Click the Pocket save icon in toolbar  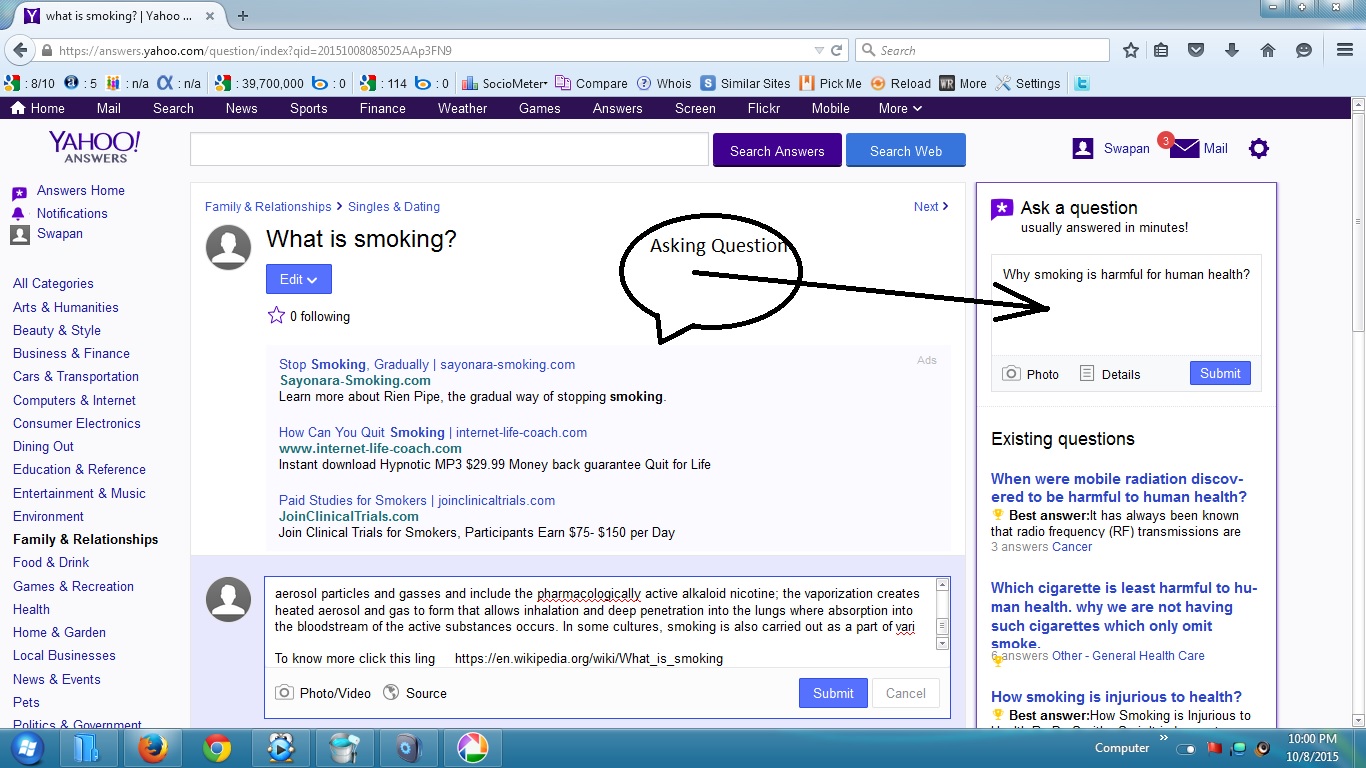(1196, 50)
